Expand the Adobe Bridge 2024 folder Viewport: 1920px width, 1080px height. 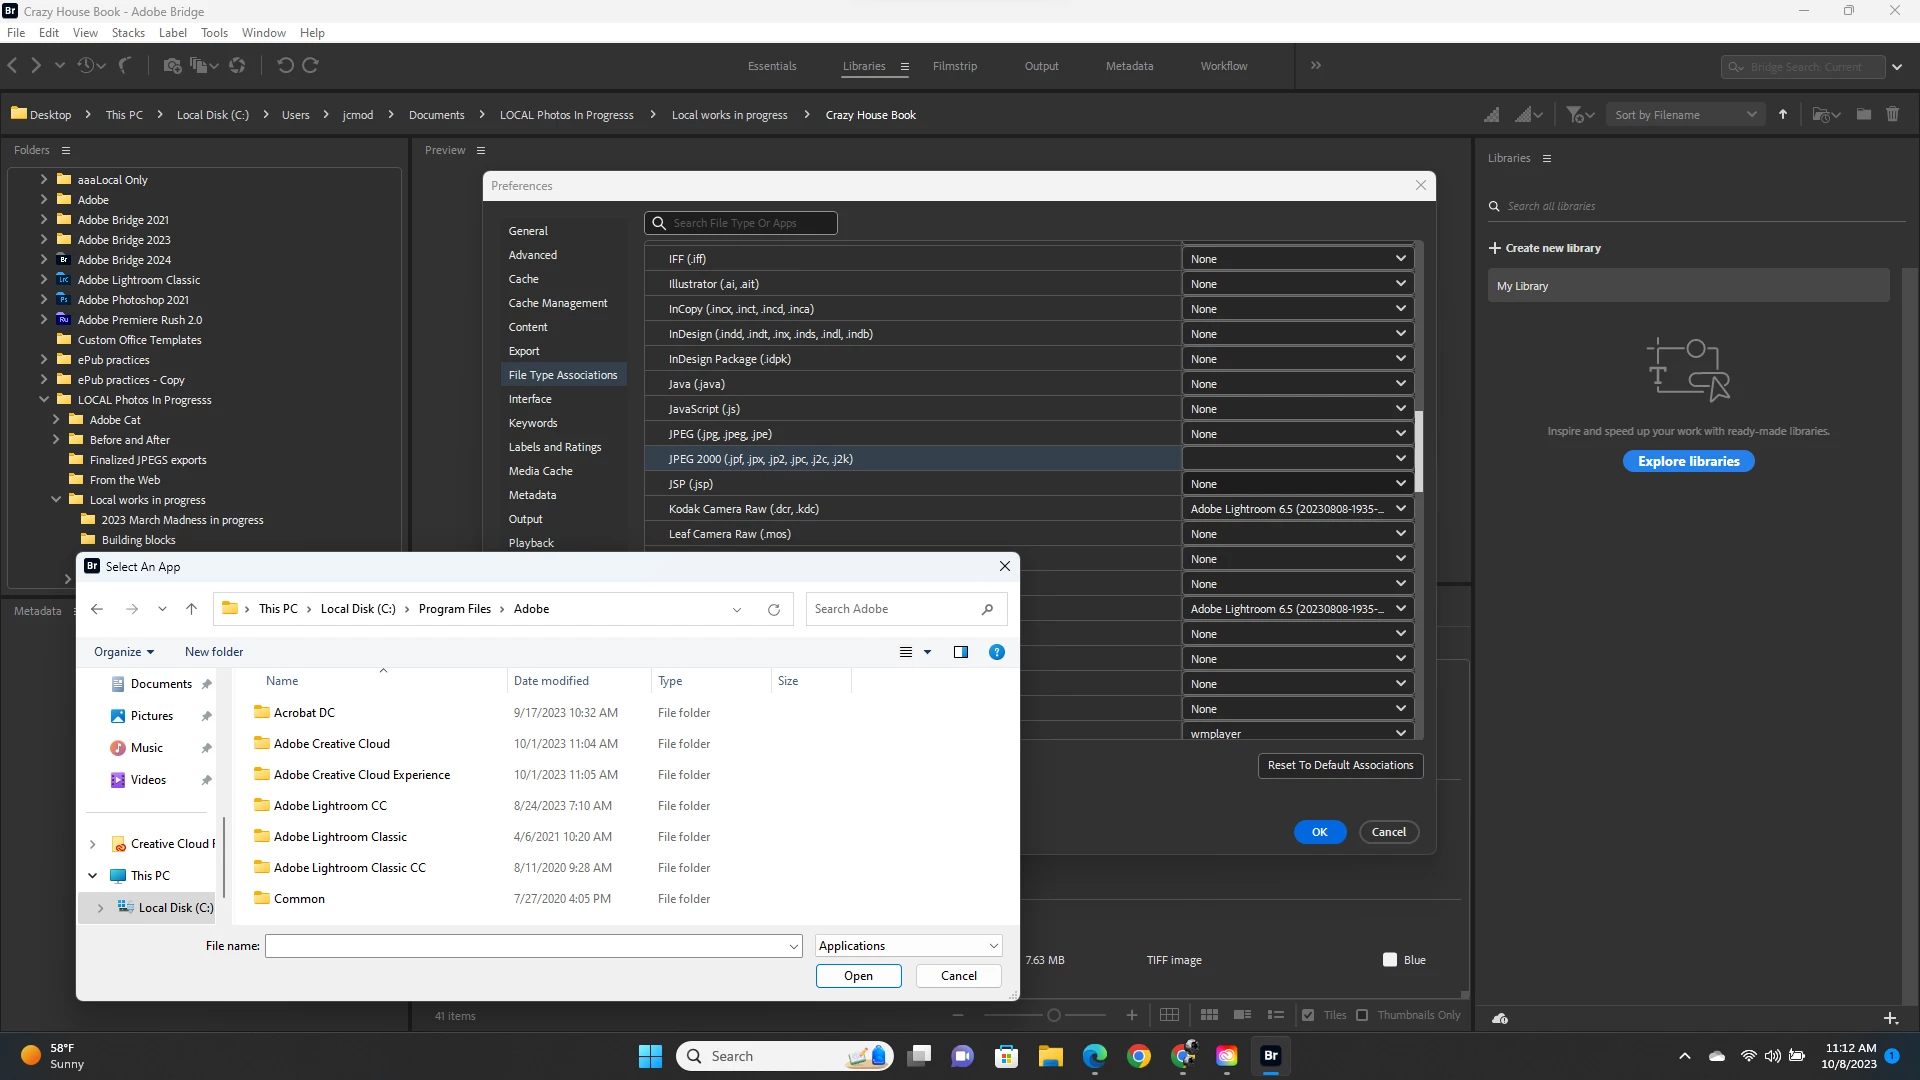point(44,260)
